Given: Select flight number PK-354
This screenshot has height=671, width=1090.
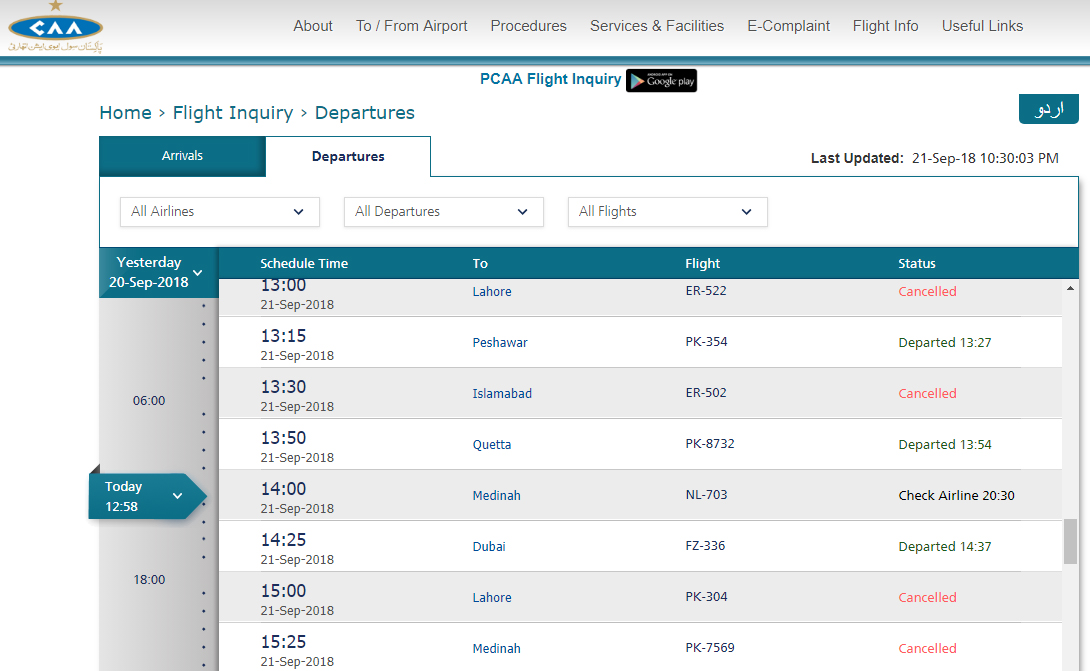Looking at the screenshot, I should [x=706, y=341].
